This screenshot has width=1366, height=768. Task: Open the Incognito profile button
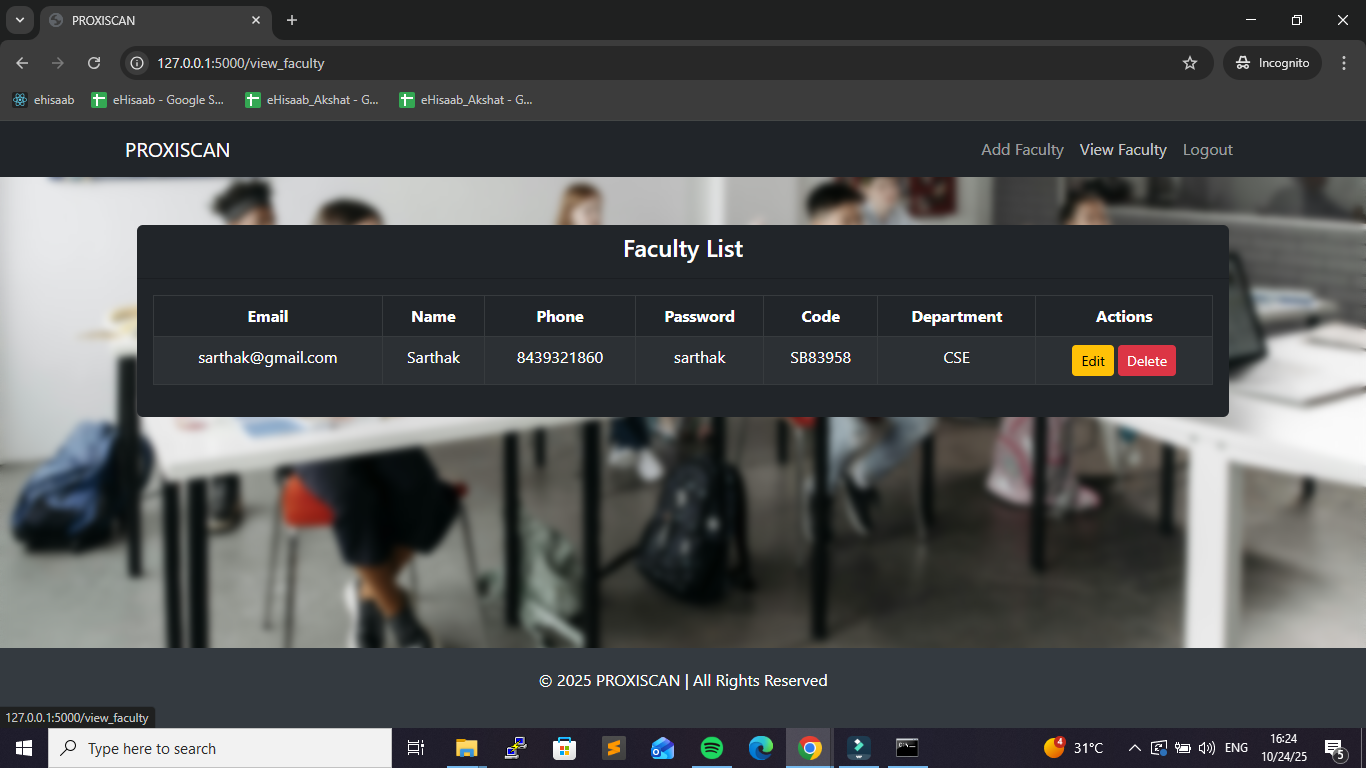[x=1272, y=63]
